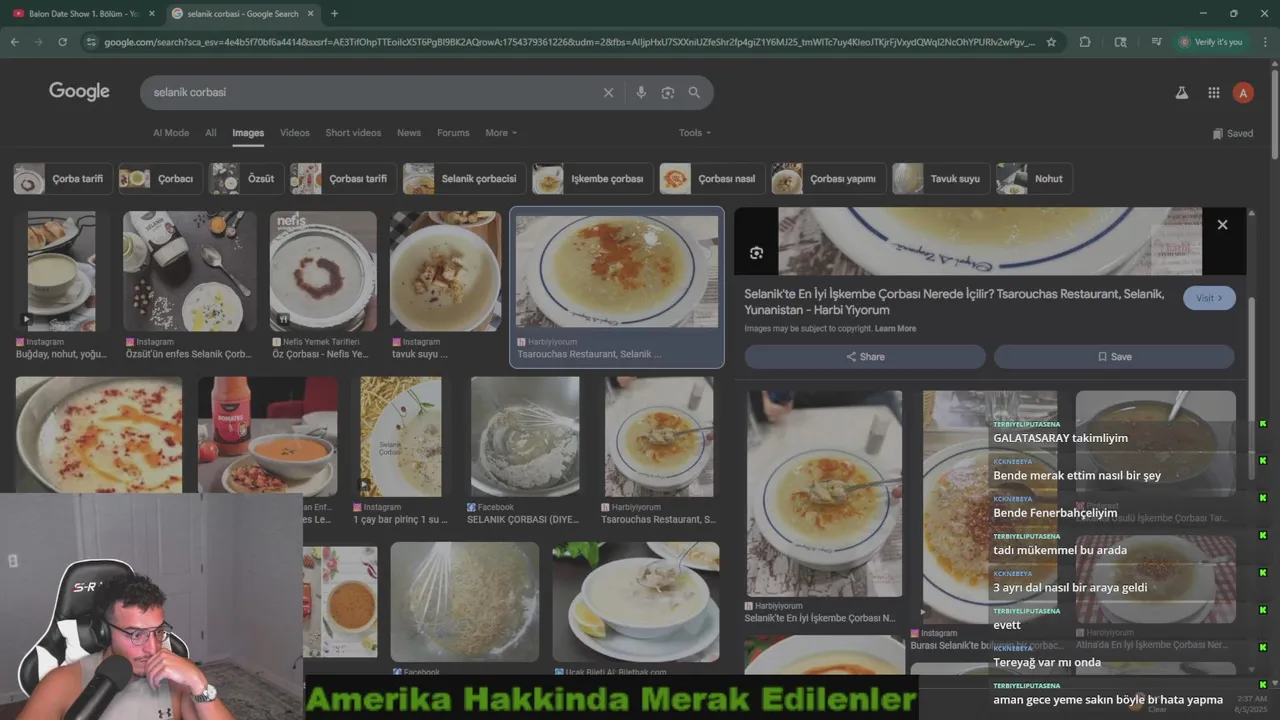This screenshot has height=720, width=1280.
Task: Open the Verify it's you profile button
Action: click(x=1211, y=42)
